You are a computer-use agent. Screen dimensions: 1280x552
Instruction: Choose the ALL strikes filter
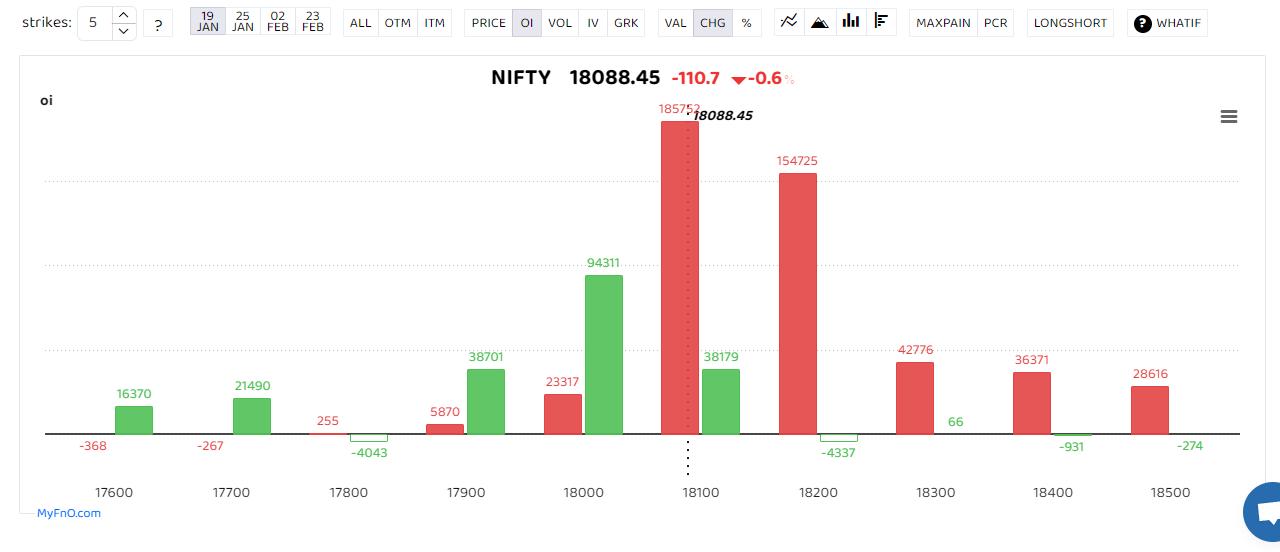(x=361, y=23)
